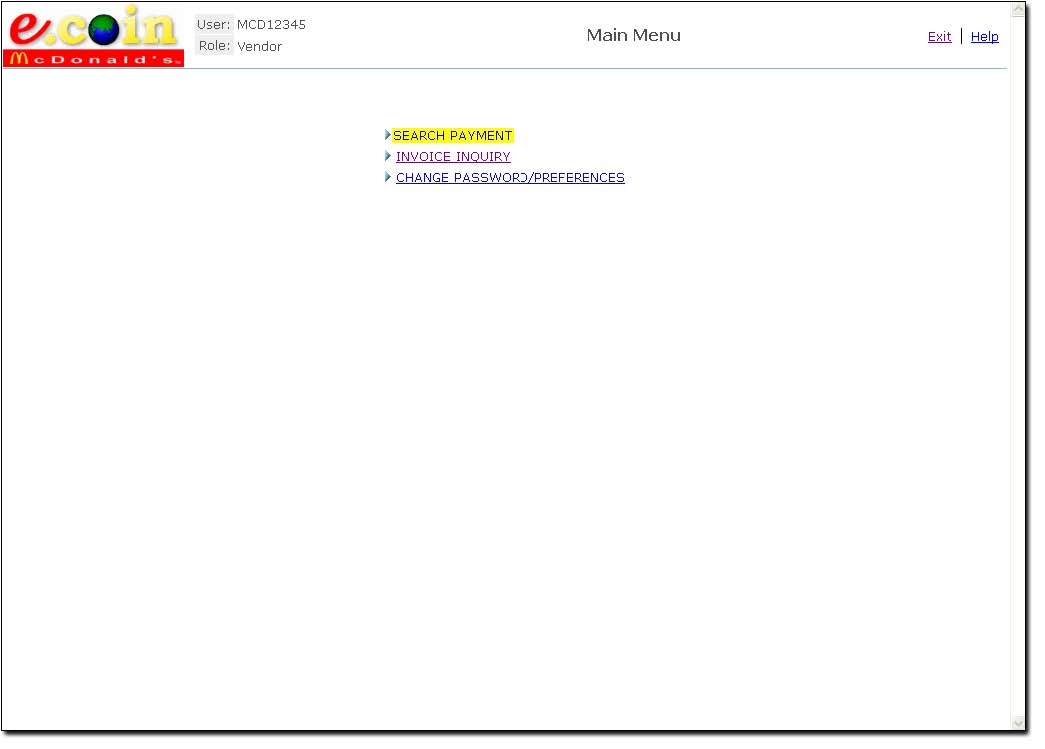The height and width of the screenshot is (749, 1045).
Task: Select the user ID MCD12345 text
Action: click(271, 25)
